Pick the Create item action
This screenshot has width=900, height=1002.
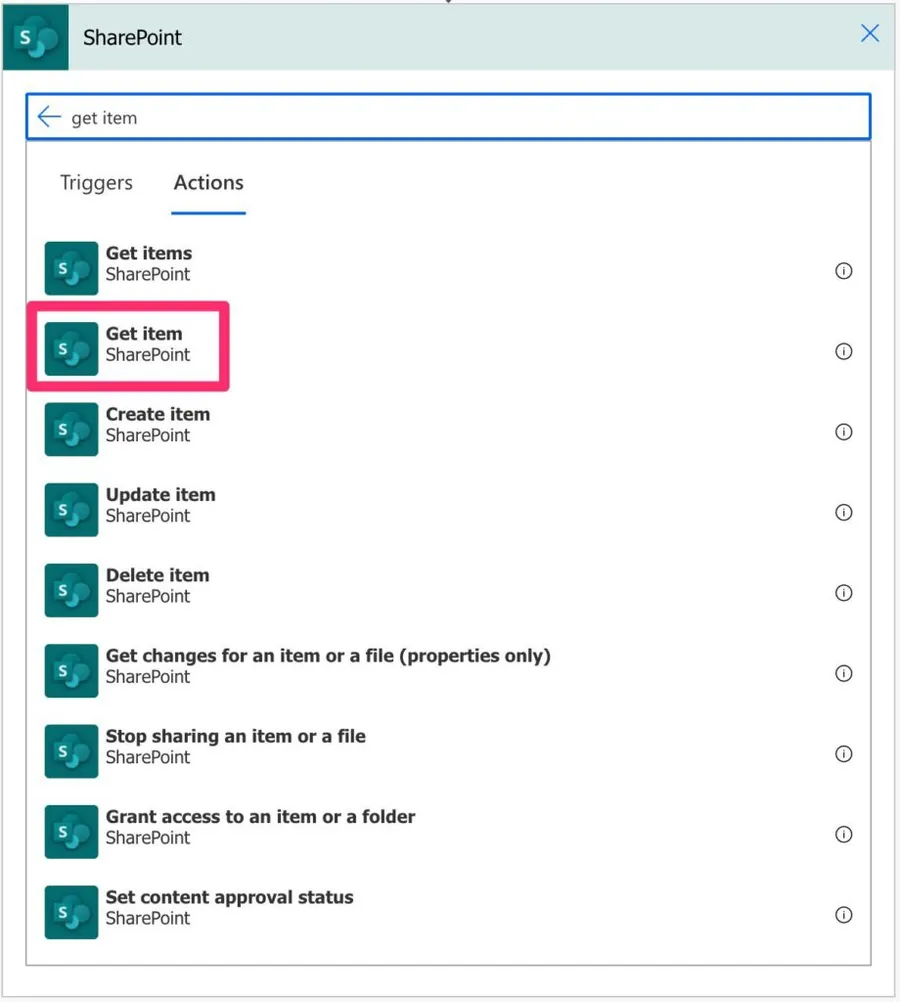click(157, 424)
